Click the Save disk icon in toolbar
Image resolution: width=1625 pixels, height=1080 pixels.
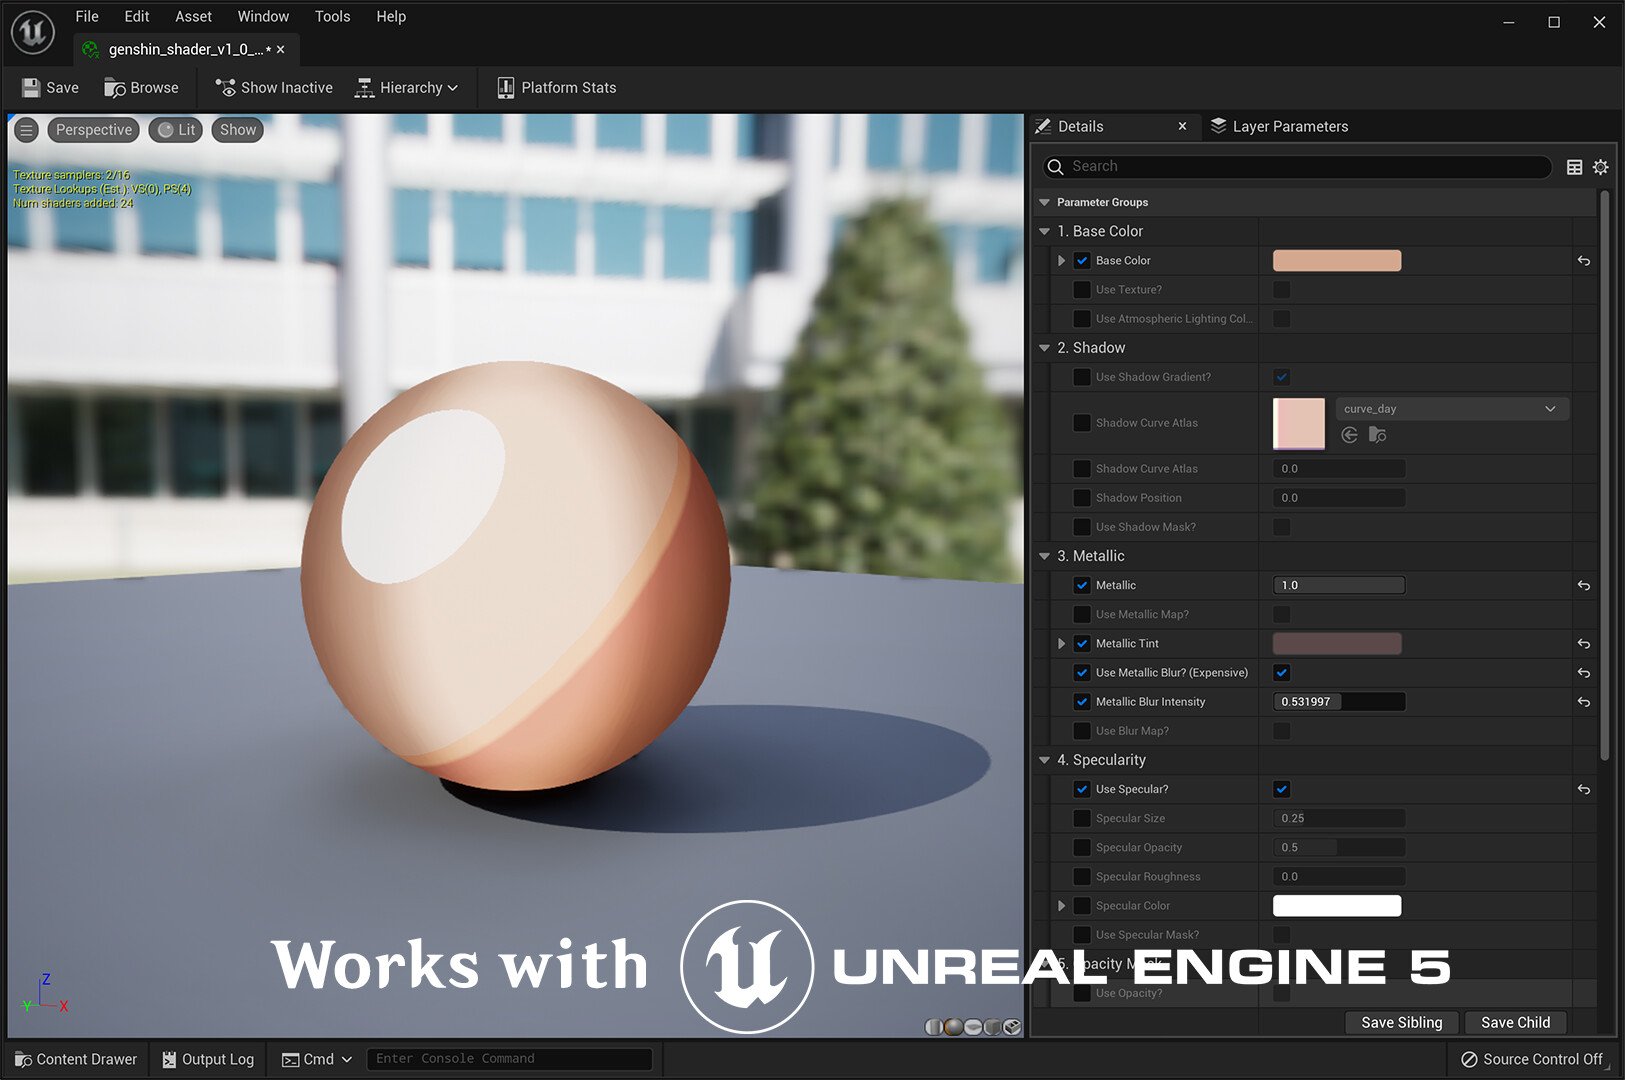click(x=31, y=88)
